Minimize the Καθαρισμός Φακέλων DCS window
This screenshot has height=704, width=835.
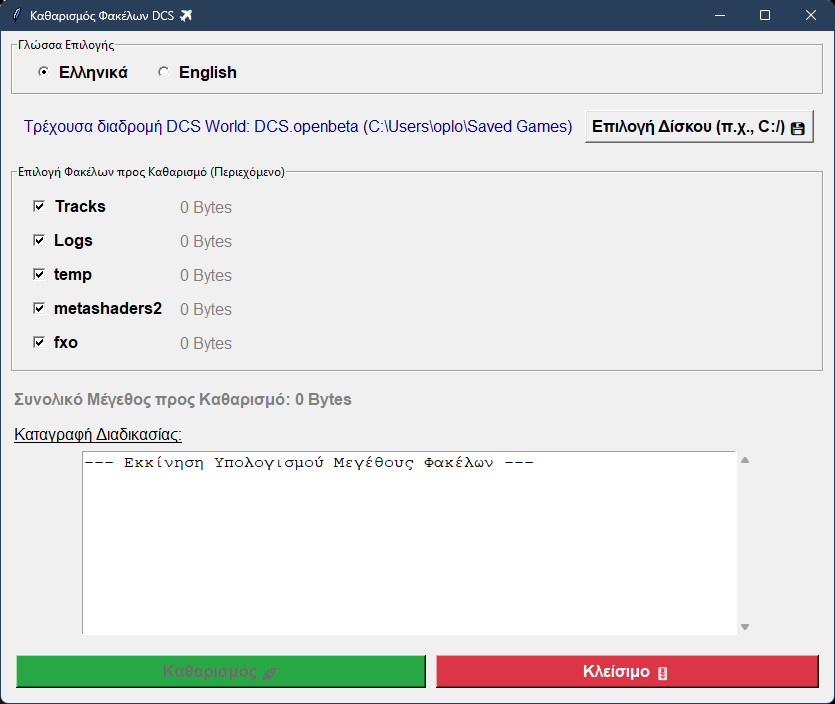(x=719, y=15)
